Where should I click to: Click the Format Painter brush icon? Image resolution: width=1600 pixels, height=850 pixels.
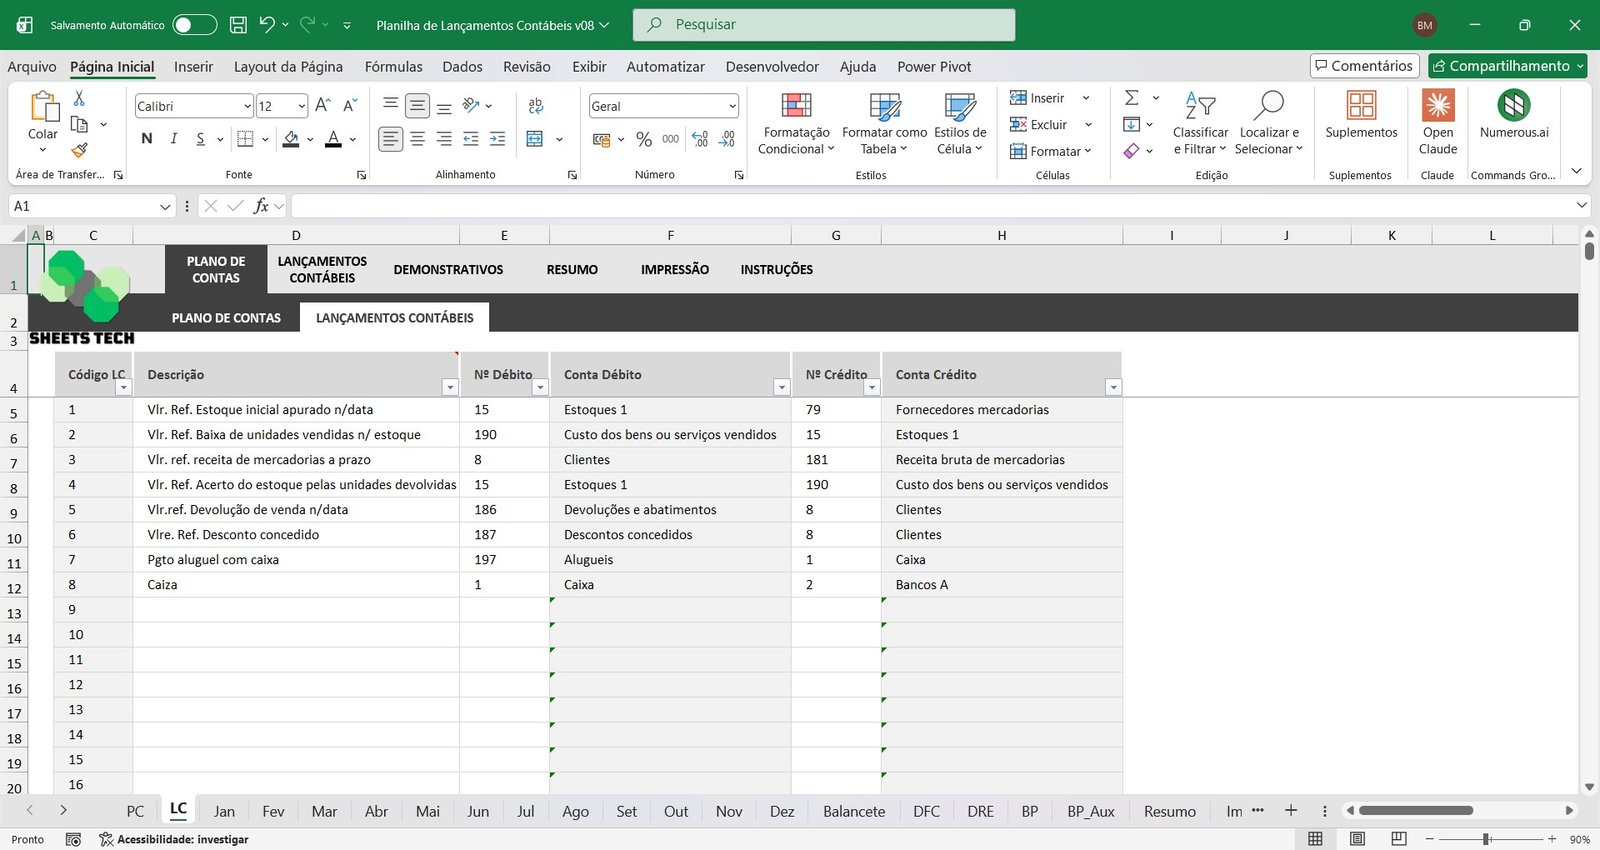(x=79, y=150)
